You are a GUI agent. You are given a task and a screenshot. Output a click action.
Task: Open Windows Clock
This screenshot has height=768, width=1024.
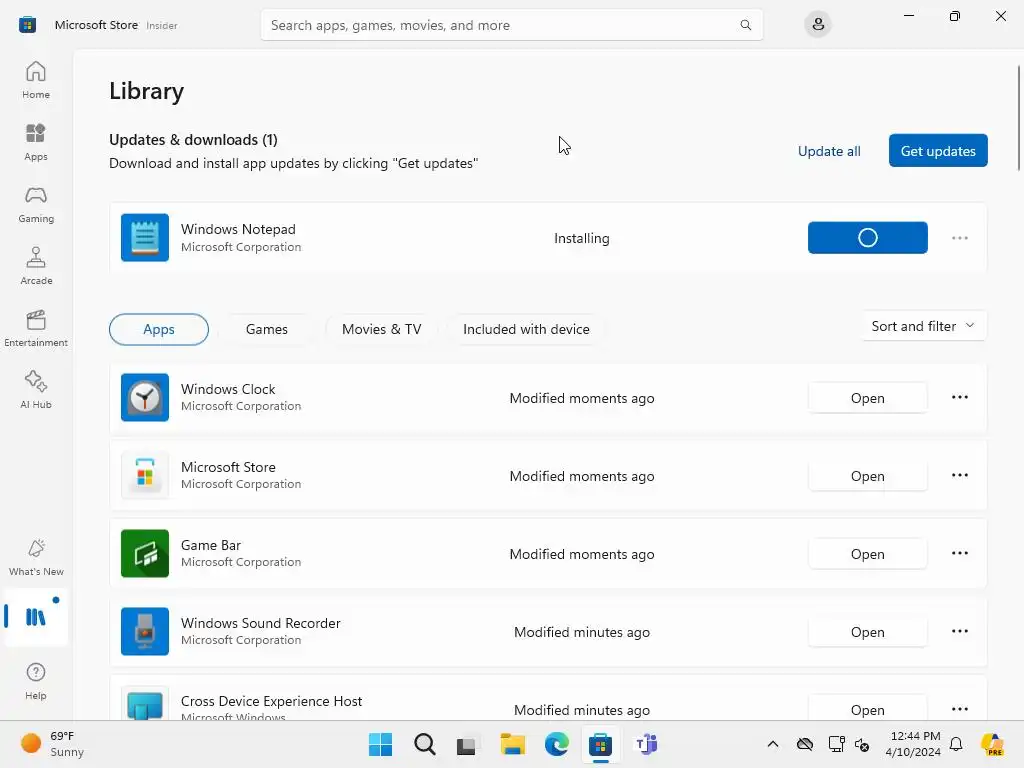(x=867, y=398)
